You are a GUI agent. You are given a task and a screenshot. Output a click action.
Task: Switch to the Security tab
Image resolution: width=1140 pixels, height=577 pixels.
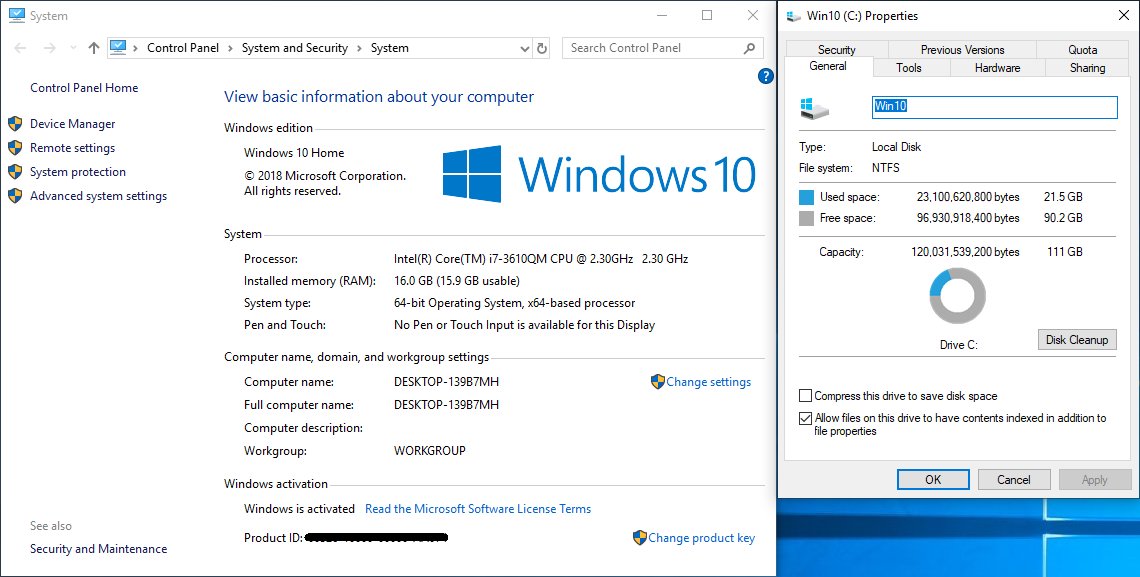click(837, 49)
